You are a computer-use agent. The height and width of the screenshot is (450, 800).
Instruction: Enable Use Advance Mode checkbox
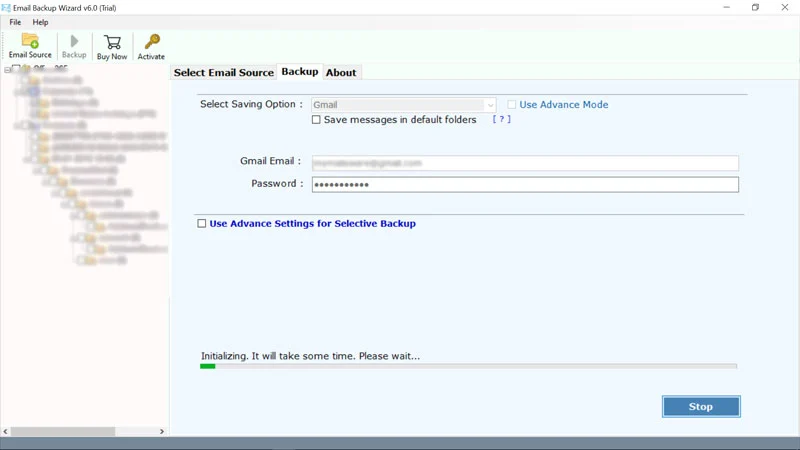[511, 105]
